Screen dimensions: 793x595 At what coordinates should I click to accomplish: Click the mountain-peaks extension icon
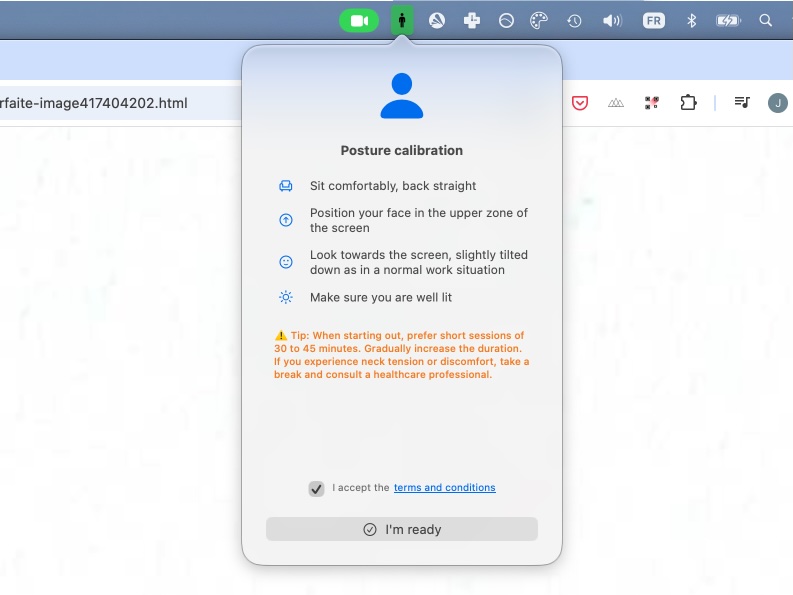[x=615, y=103]
